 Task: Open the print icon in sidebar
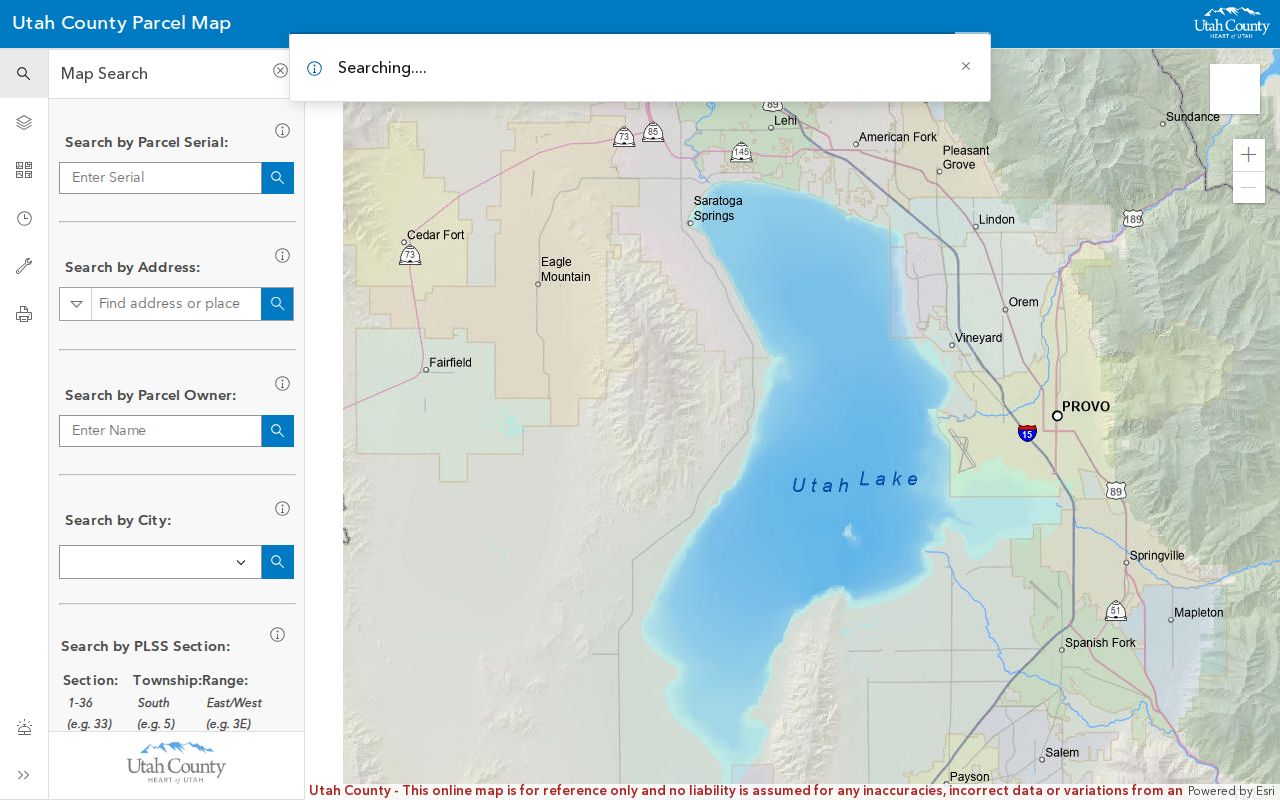24,314
